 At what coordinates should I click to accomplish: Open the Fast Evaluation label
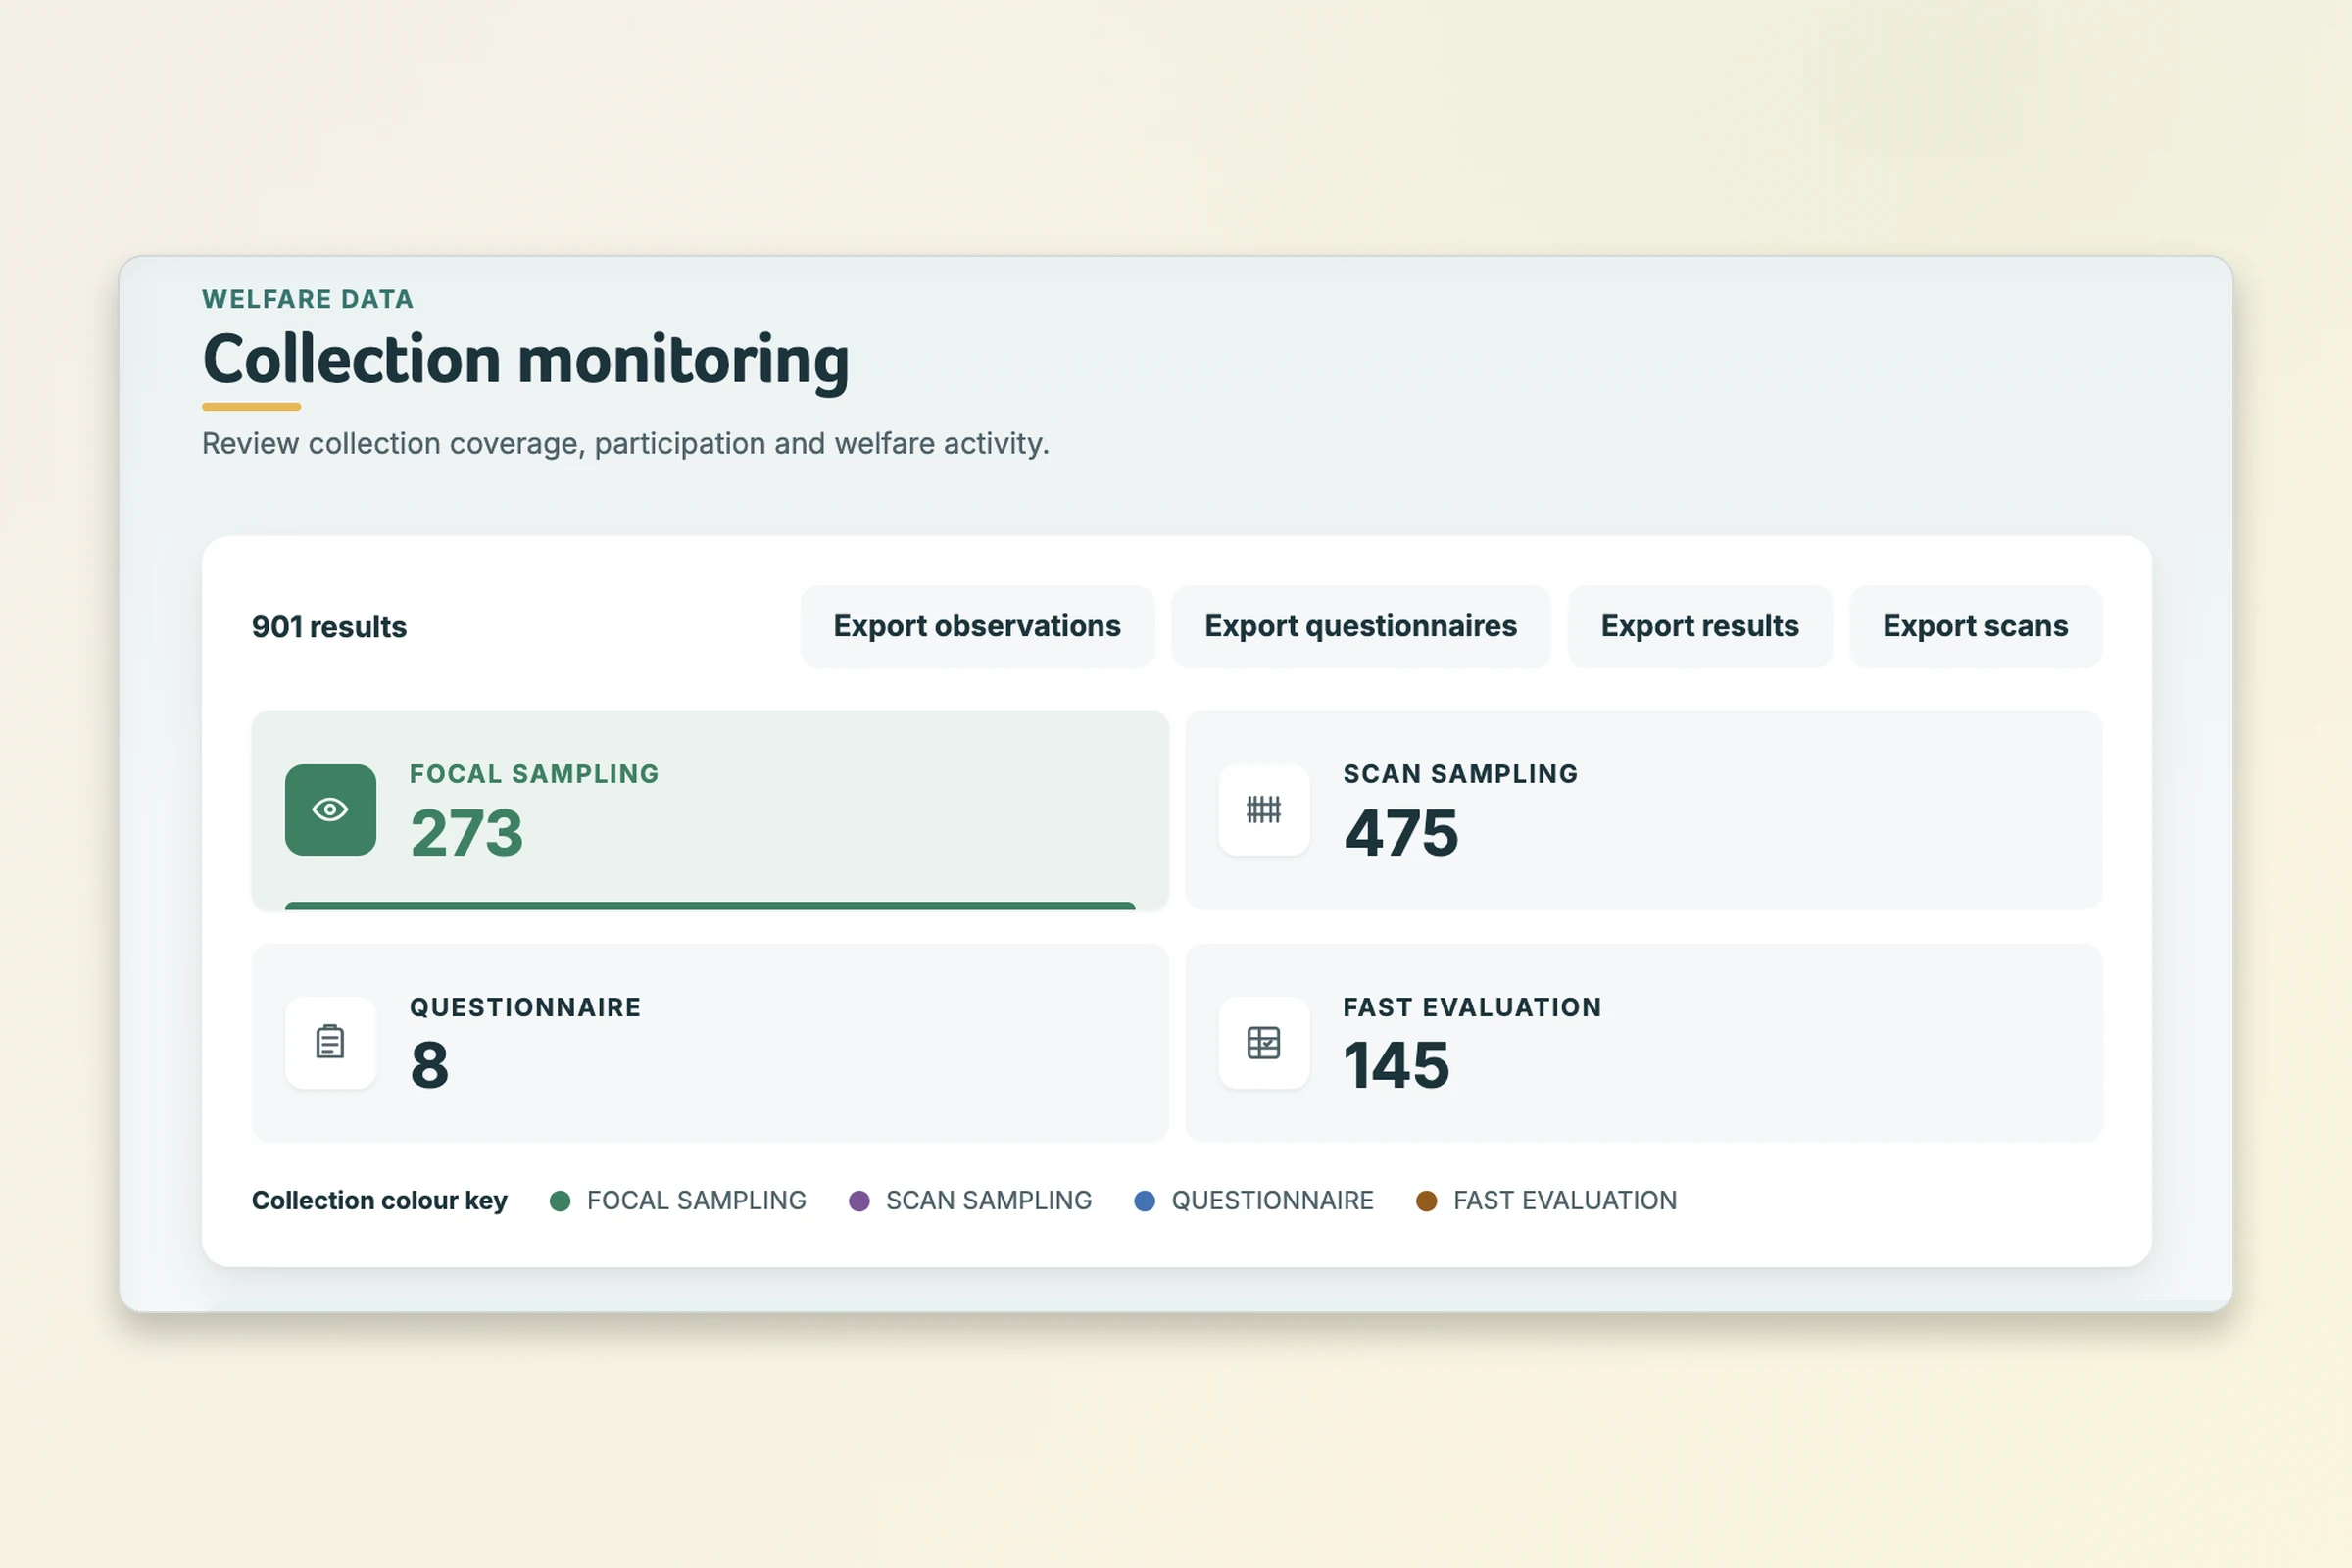1472,1007
